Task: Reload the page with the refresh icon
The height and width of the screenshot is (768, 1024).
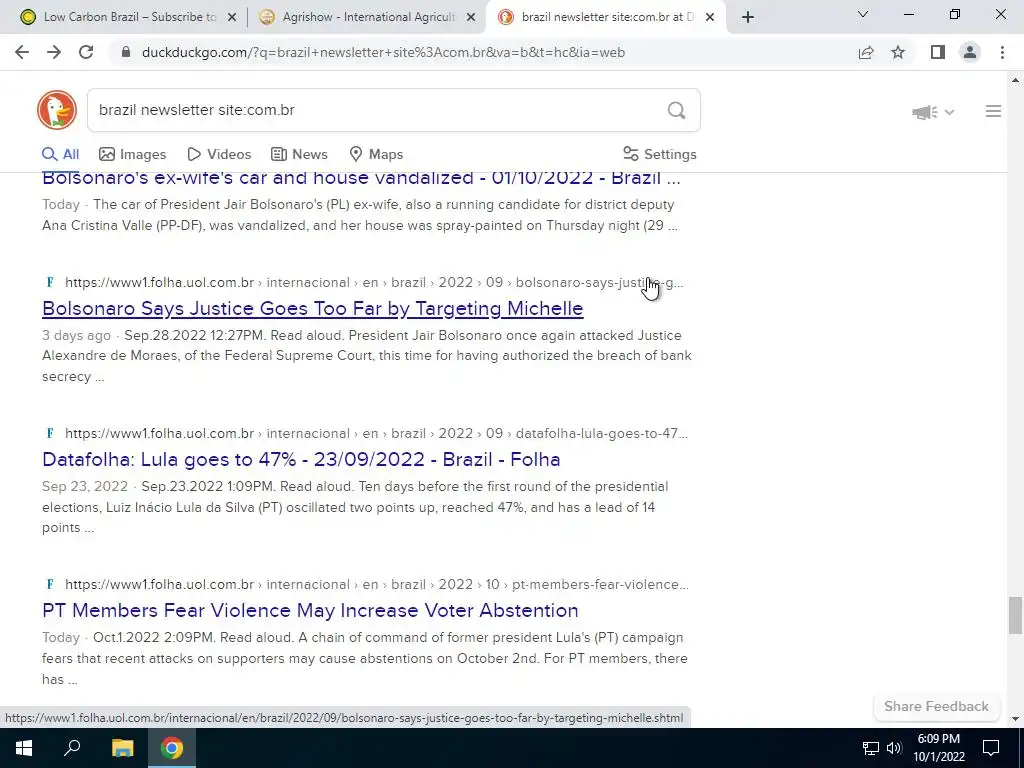Action: point(86,52)
